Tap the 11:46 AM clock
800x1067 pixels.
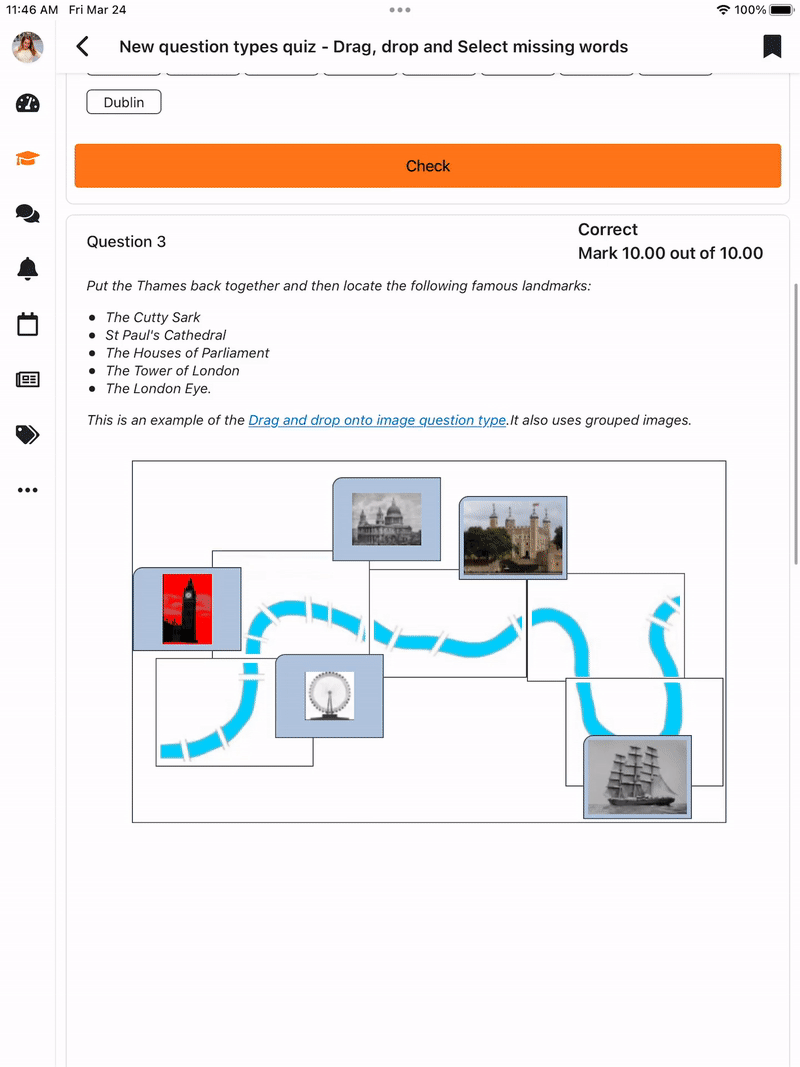pos(32,10)
